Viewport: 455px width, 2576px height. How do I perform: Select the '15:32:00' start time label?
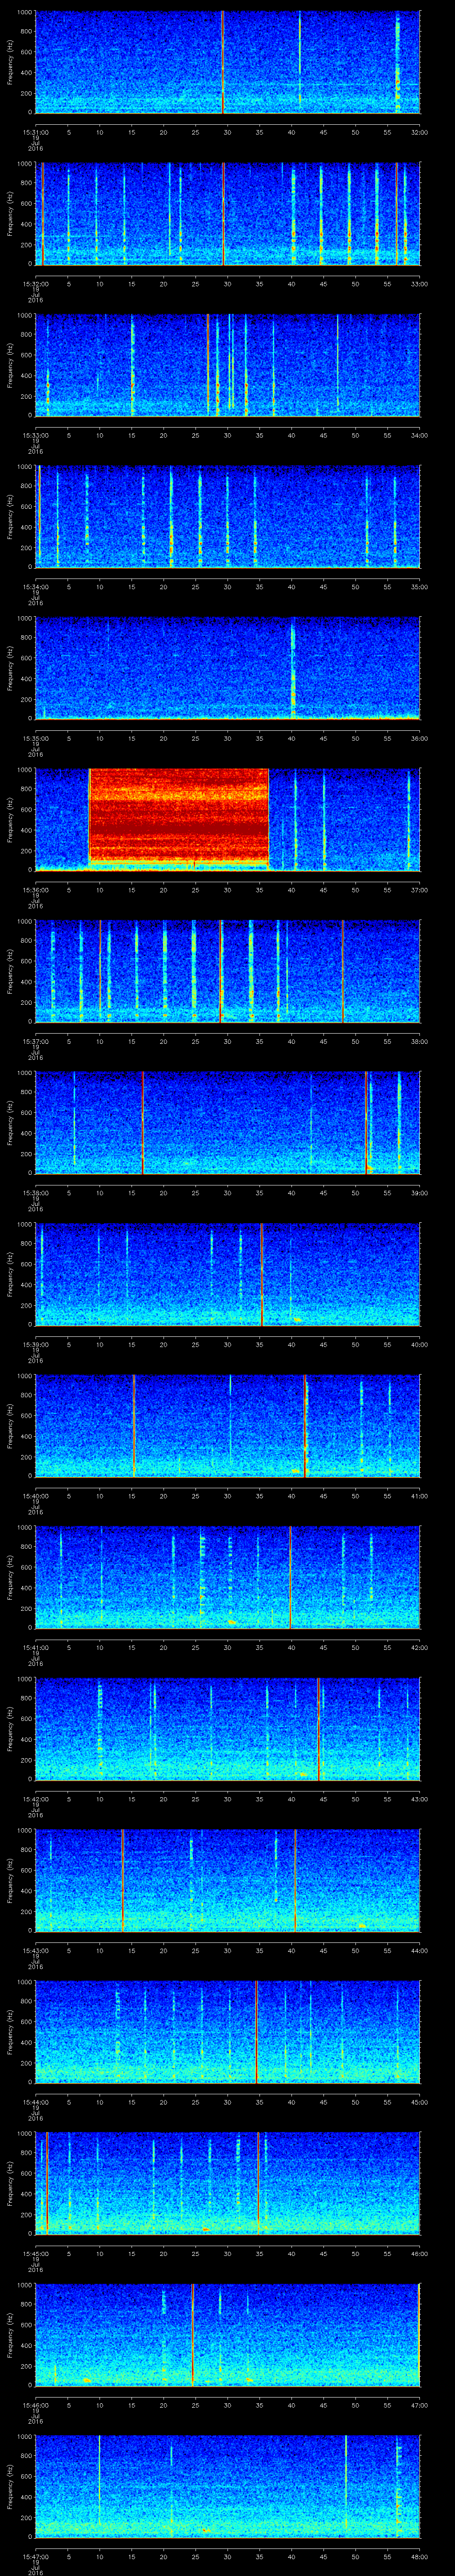coord(36,284)
